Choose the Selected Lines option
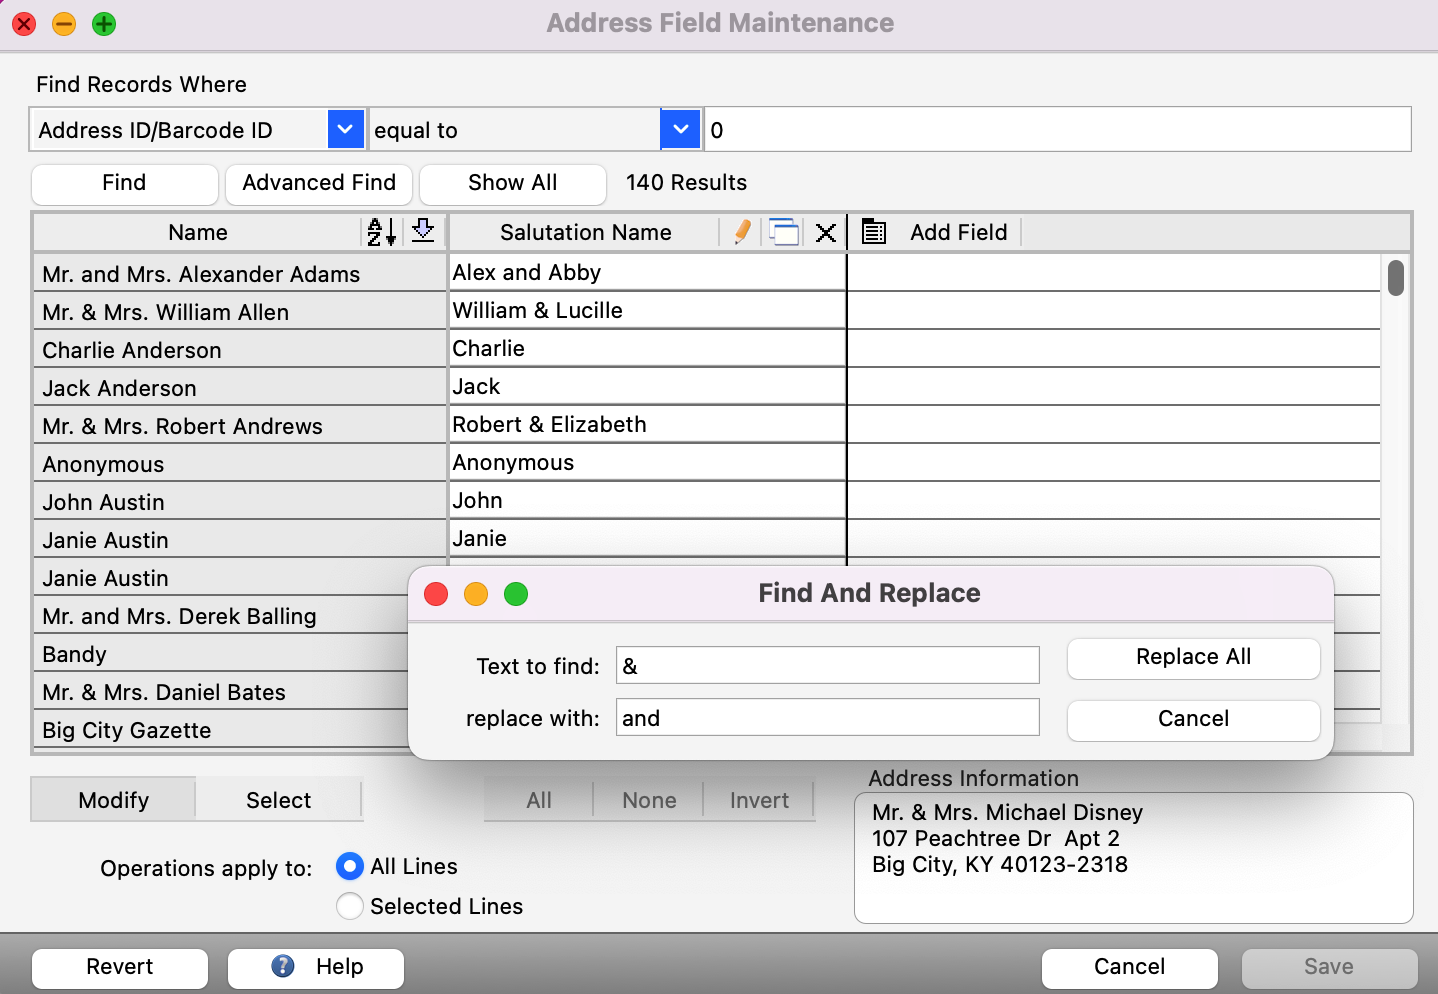The image size is (1438, 994). [x=349, y=906]
